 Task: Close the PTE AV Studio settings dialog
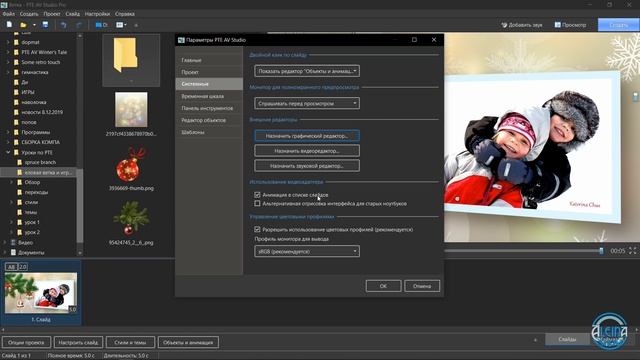(x=434, y=40)
